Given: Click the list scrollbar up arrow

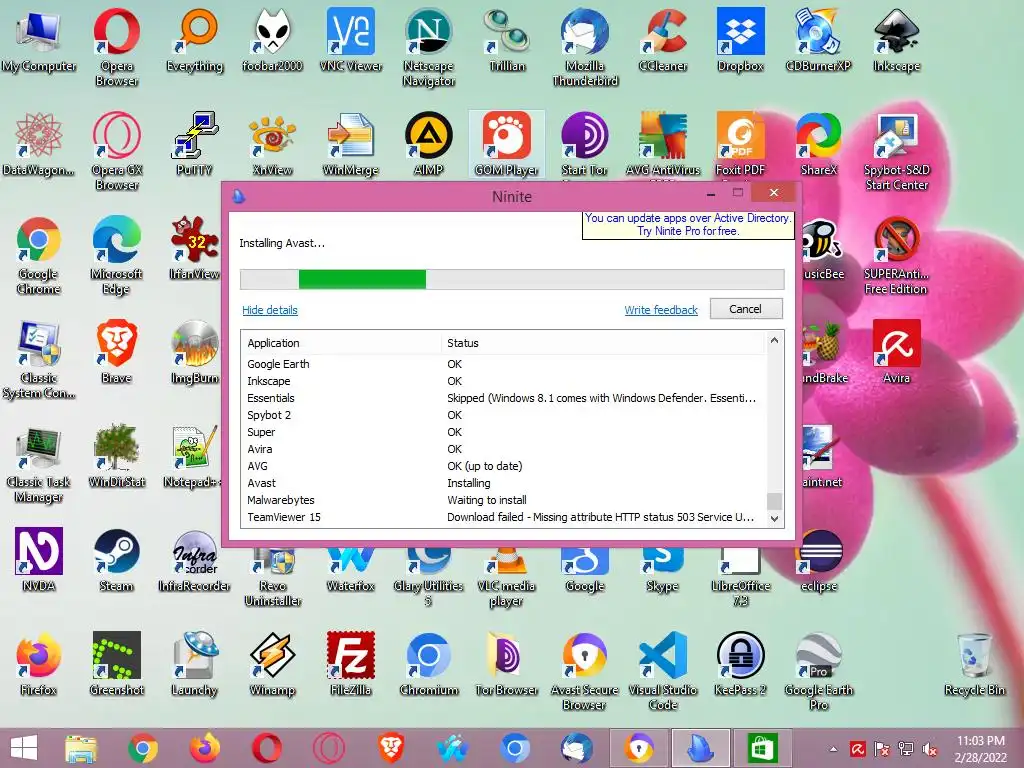Looking at the screenshot, I should 775,340.
